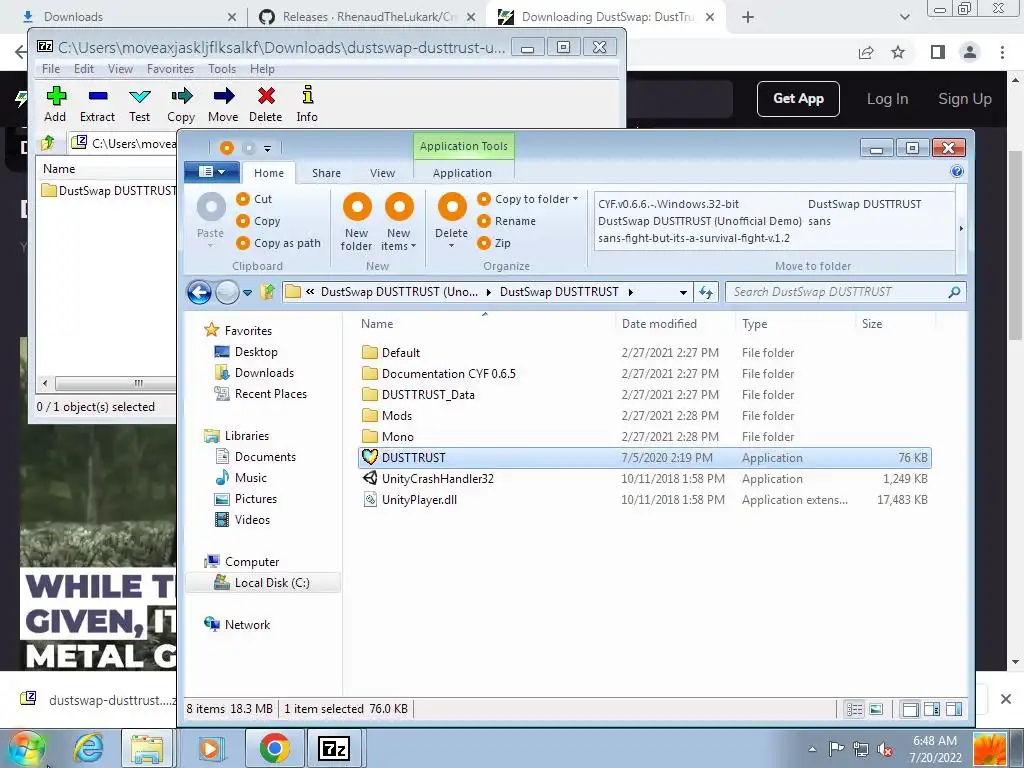Open recent locations dropdown arrow

coord(248,293)
